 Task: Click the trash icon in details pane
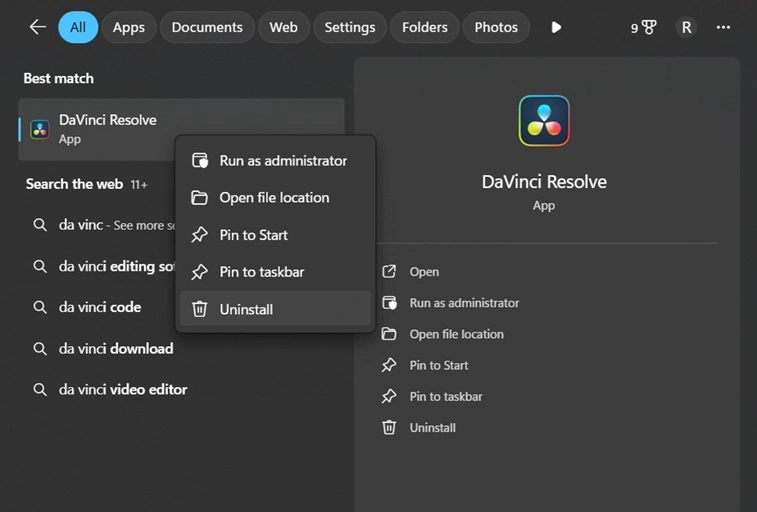[389, 427]
